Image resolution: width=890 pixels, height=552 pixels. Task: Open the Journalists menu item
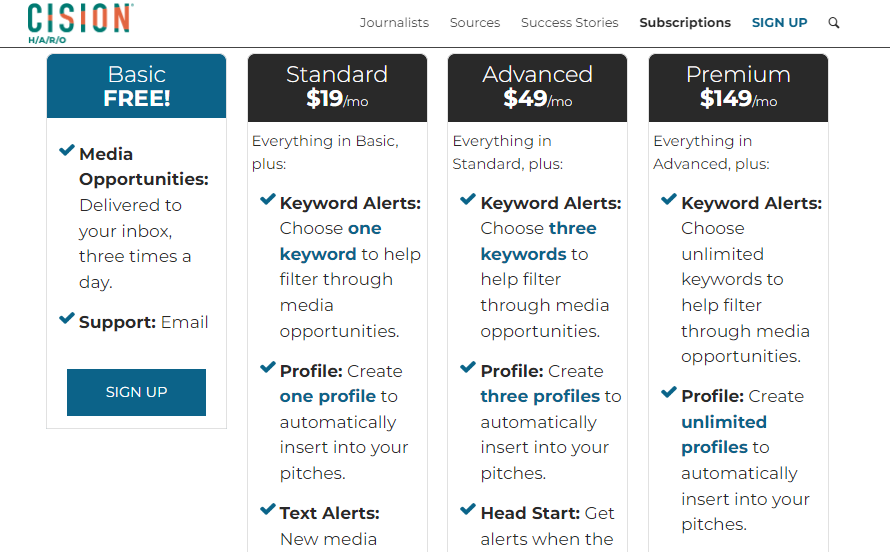[394, 23]
